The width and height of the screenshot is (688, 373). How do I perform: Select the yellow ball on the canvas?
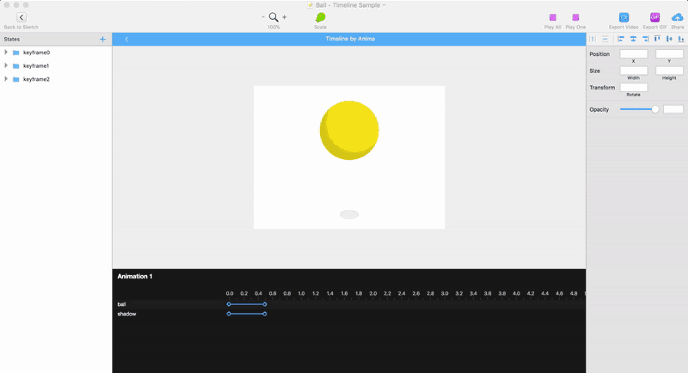[349, 130]
